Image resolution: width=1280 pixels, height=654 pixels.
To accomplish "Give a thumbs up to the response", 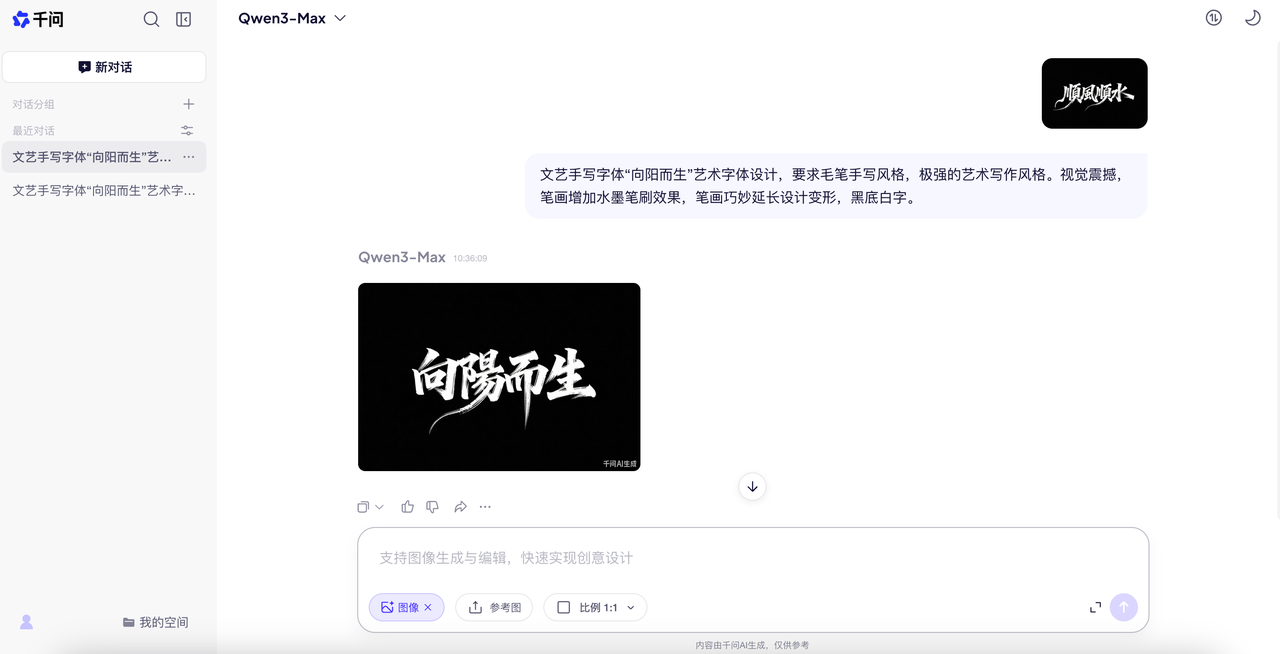I will [x=407, y=506].
